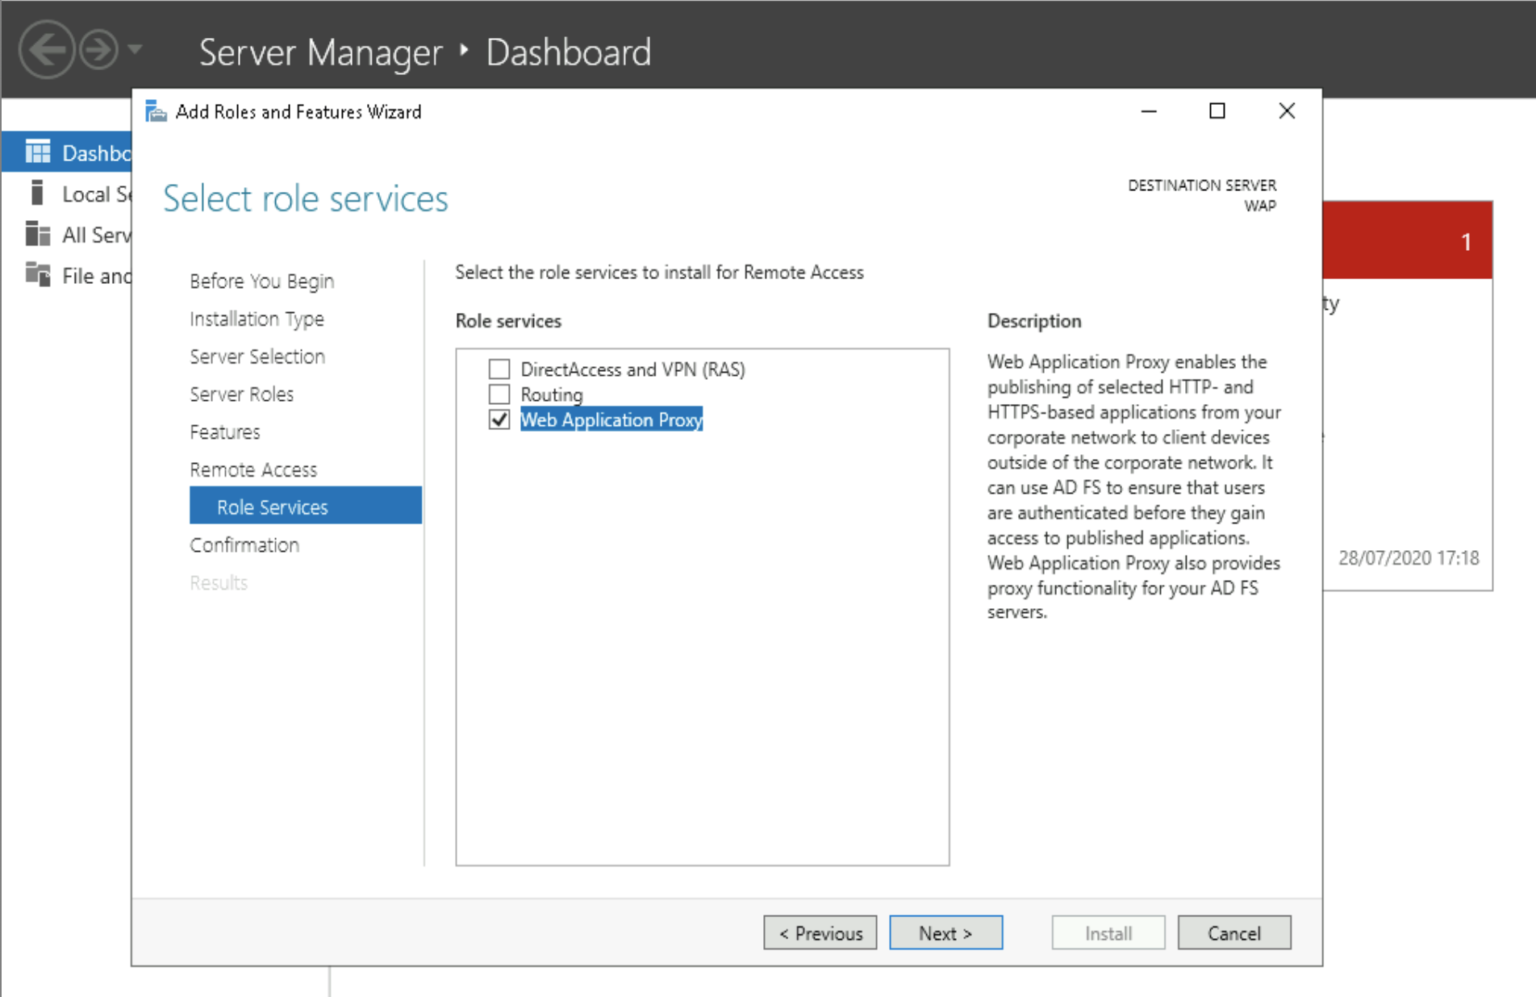The image size is (1536, 997).
Task: Uncheck Web Application Proxy
Action: pos(499,419)
